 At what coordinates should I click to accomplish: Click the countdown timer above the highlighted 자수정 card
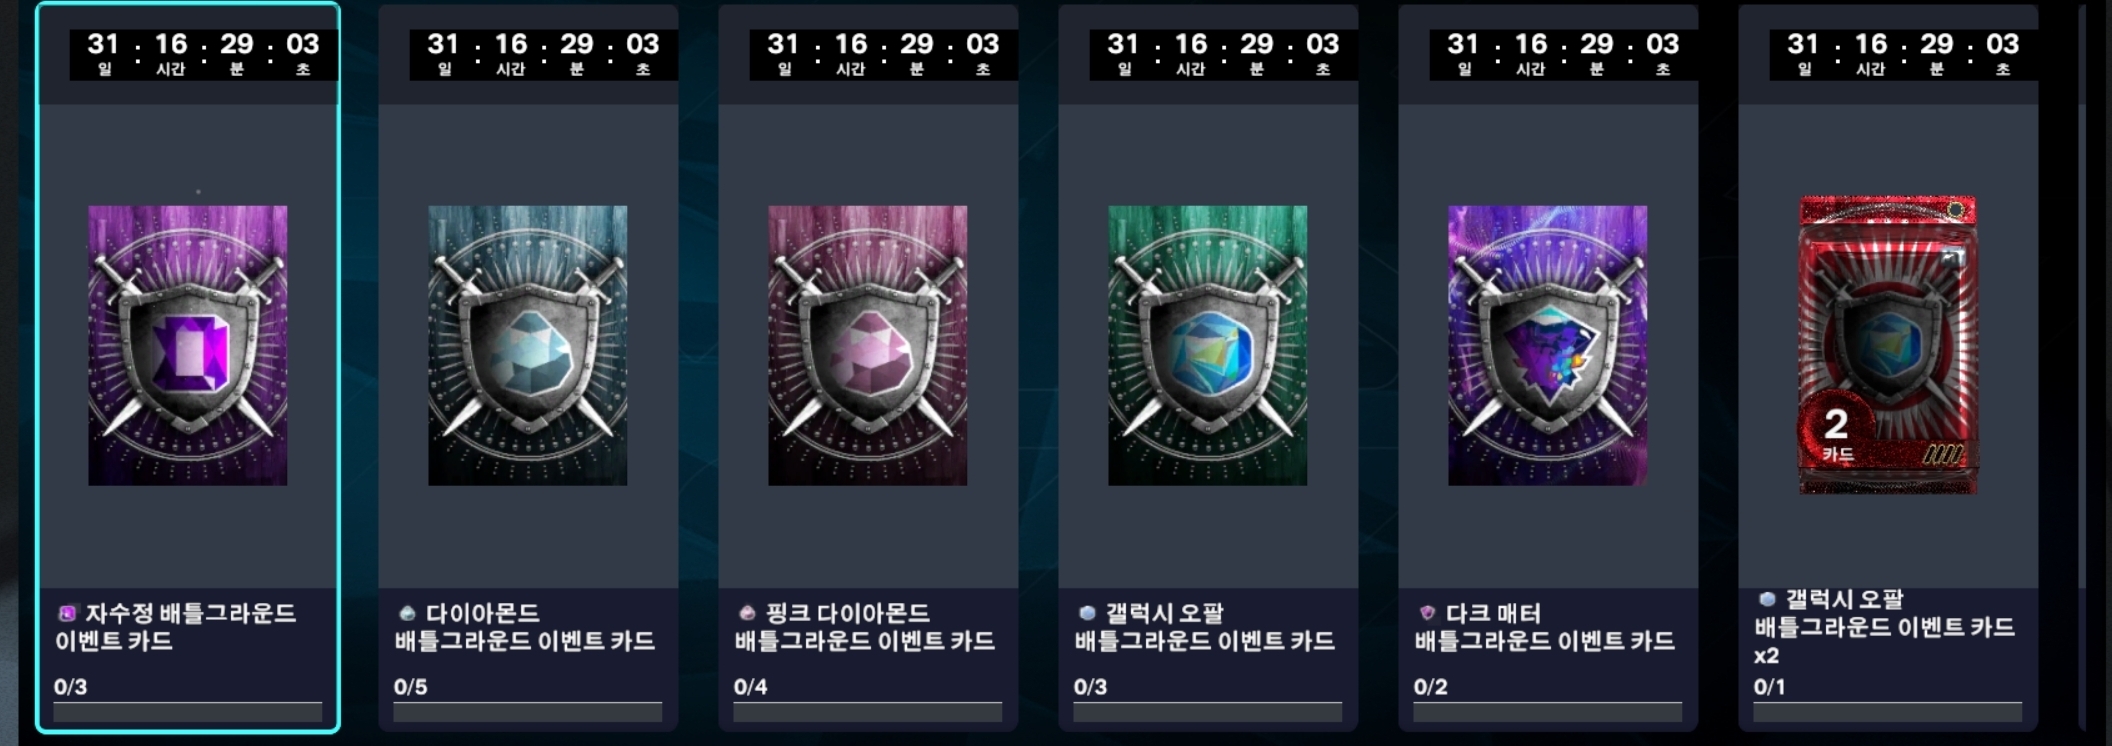tap(204, 54)
